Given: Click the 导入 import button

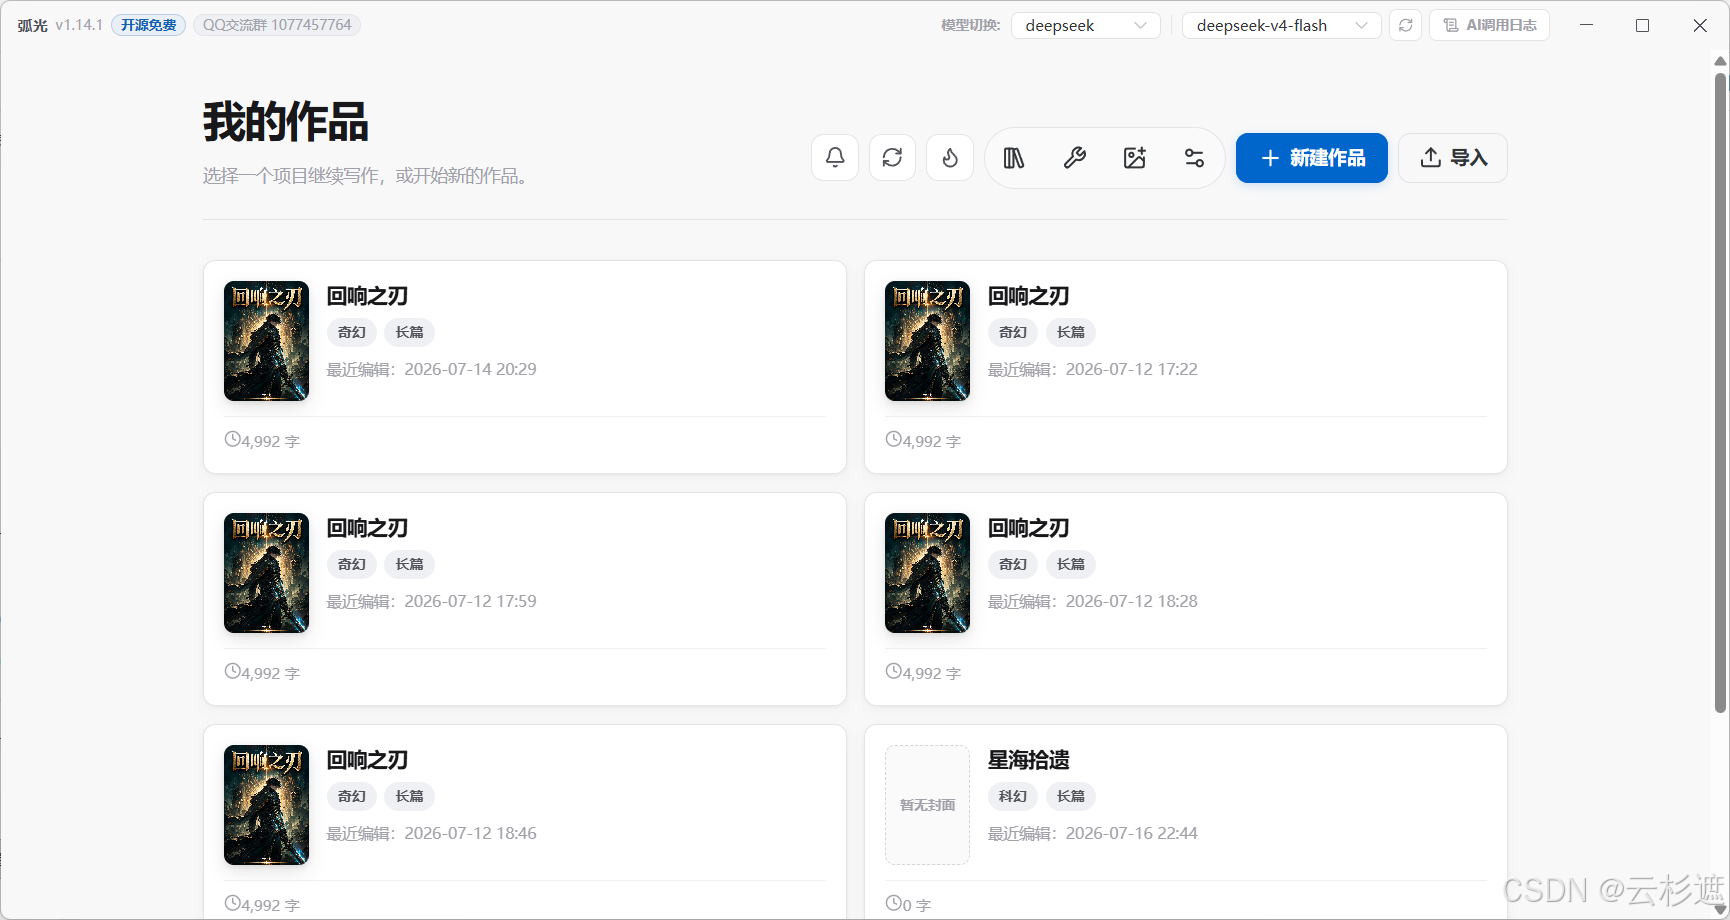Looking at the screenshot, I should click(x=1453, y=158).
